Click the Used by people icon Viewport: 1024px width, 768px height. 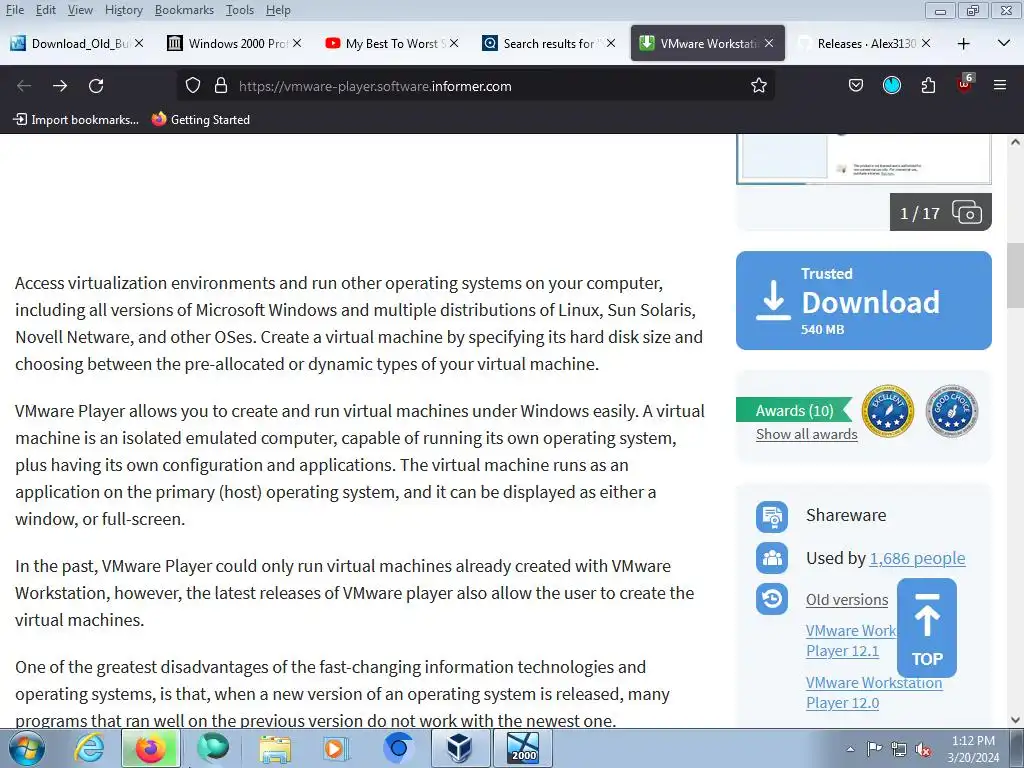(772, 558)
